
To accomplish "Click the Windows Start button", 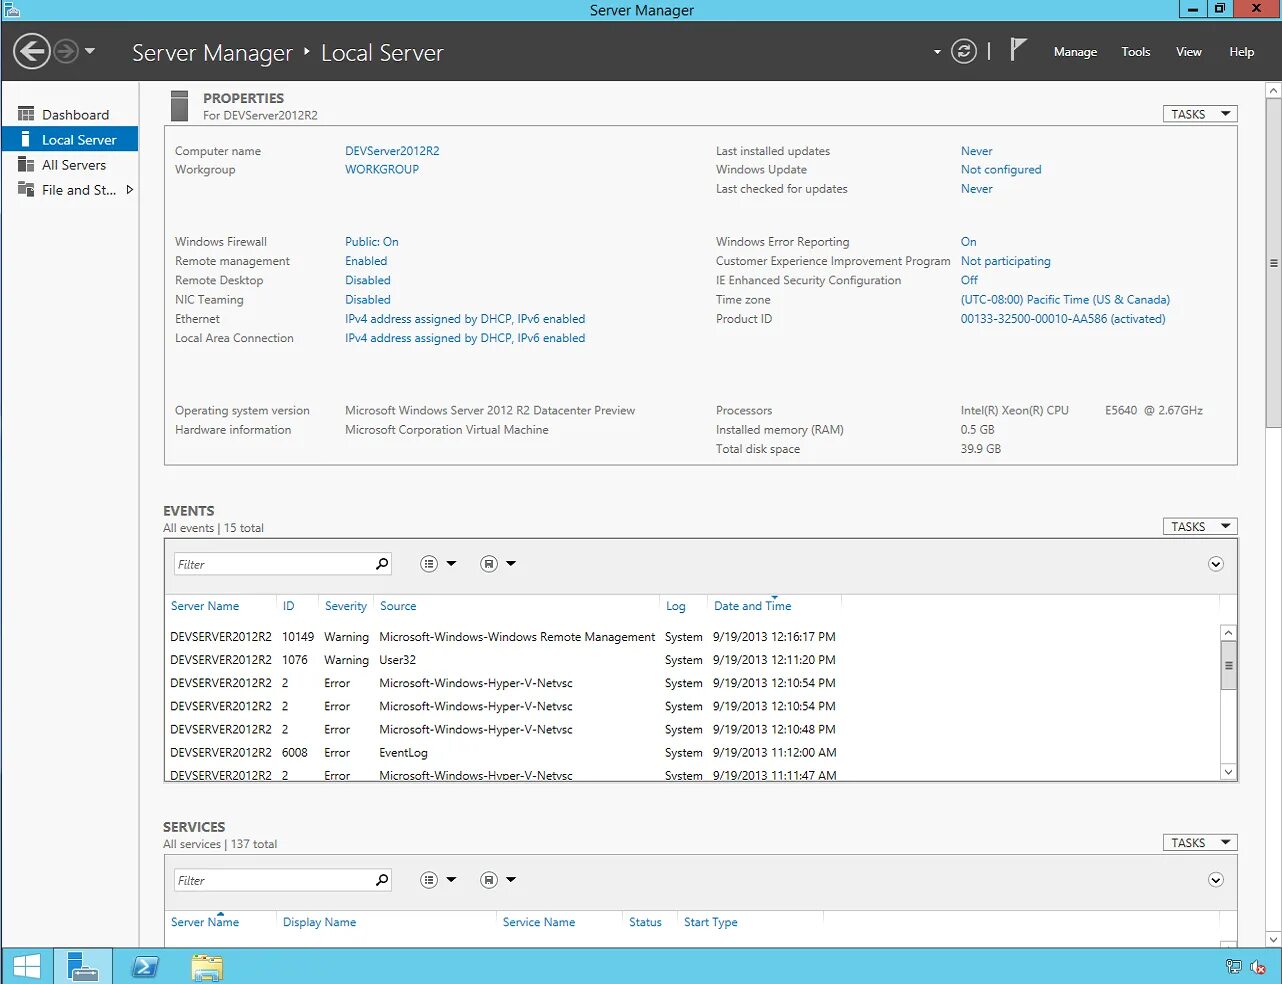I will (27, 966).
